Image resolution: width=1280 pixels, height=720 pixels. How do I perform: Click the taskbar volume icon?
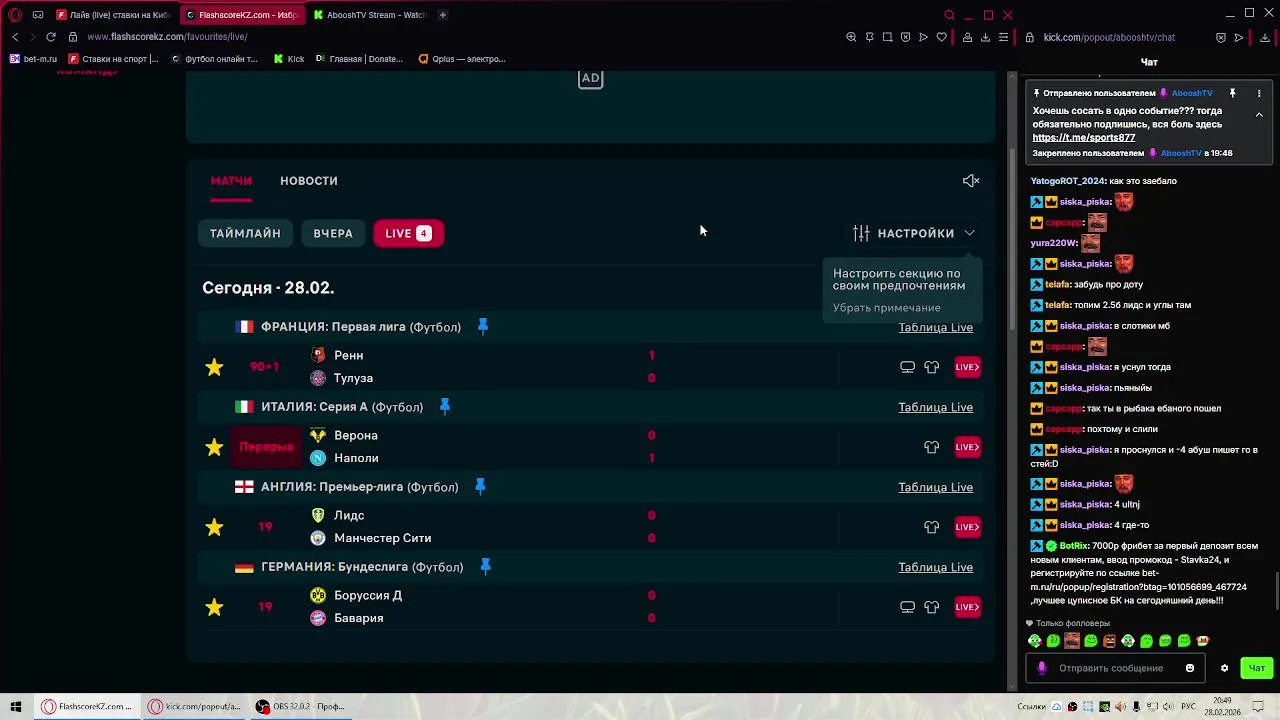[x=1169, y=707]
